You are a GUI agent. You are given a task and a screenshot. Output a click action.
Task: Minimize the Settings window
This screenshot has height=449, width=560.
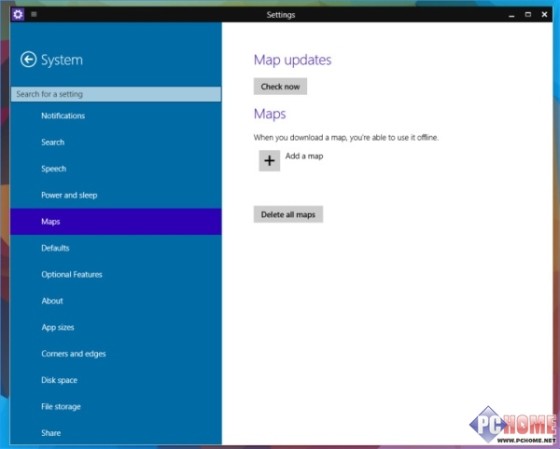pyautogui.click(x=511, y=15)
